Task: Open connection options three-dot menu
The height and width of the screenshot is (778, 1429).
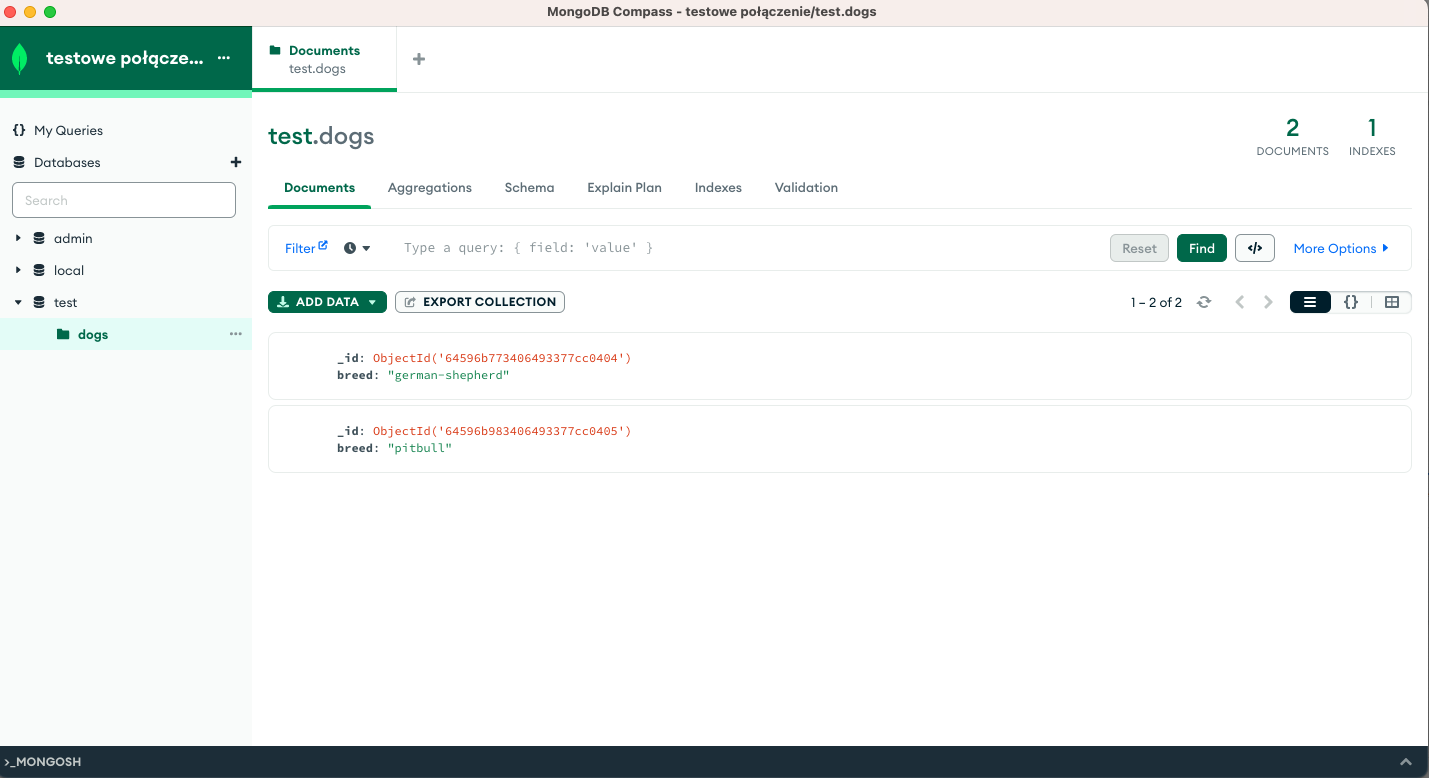Action: coord(224,58)
